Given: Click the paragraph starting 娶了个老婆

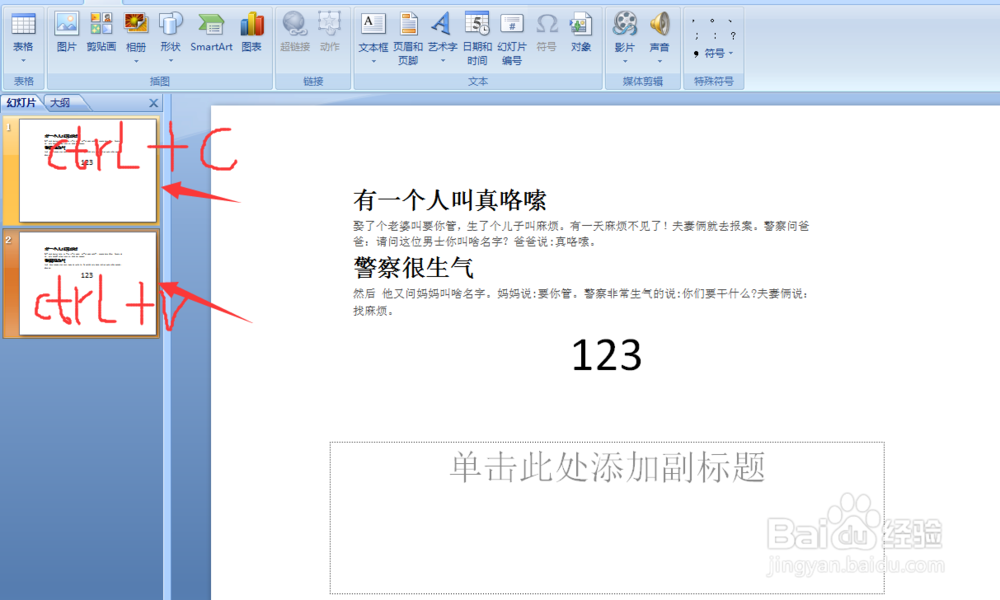Looking at the screenshot, I should [x=581, y=234].
